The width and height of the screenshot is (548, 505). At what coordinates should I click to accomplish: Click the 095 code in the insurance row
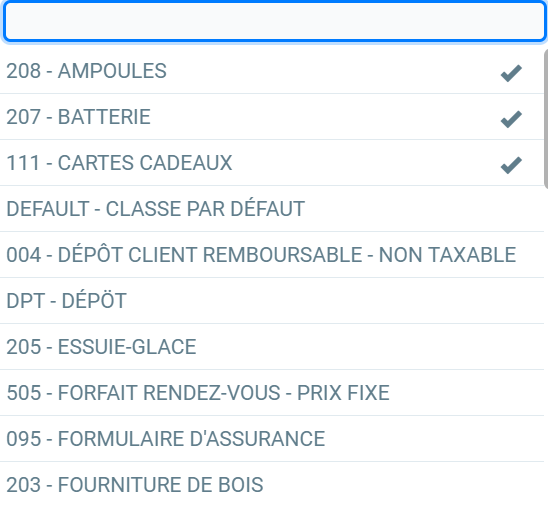(24, 439)
